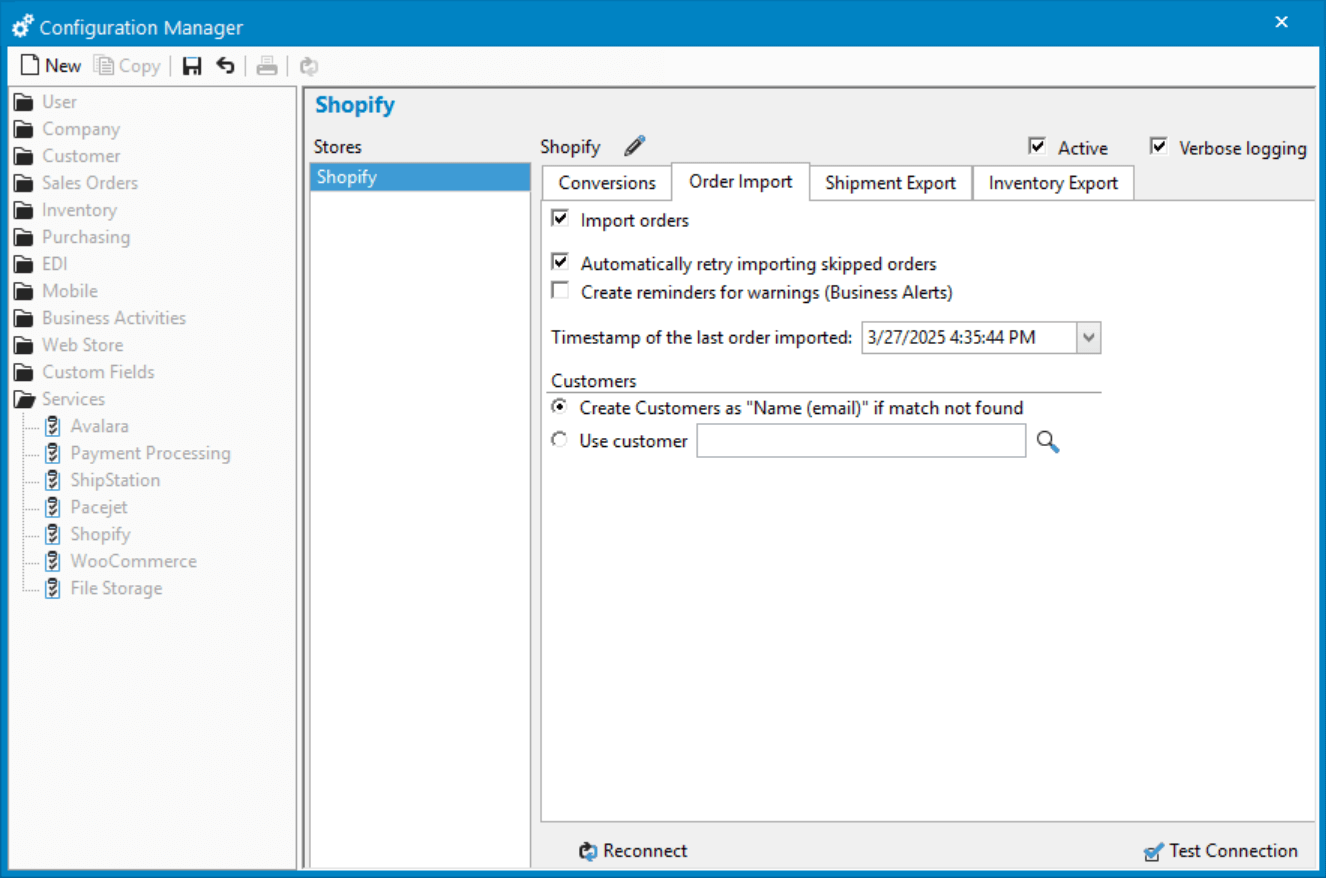This screenshot has width=1326, height=878.
Task: Click the Company folder icon
Action: click(x=24, y=129)
